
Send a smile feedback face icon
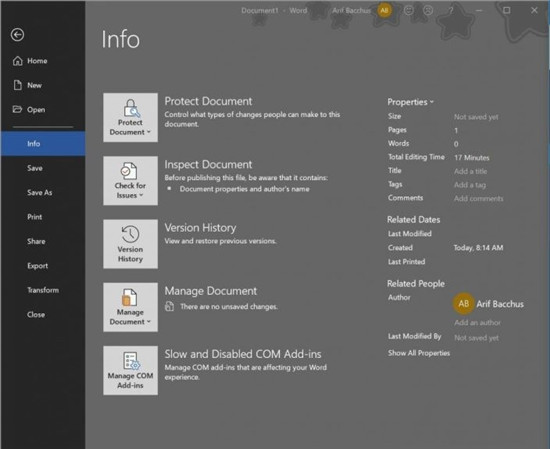pyautogui.click(x=409, y=11)
